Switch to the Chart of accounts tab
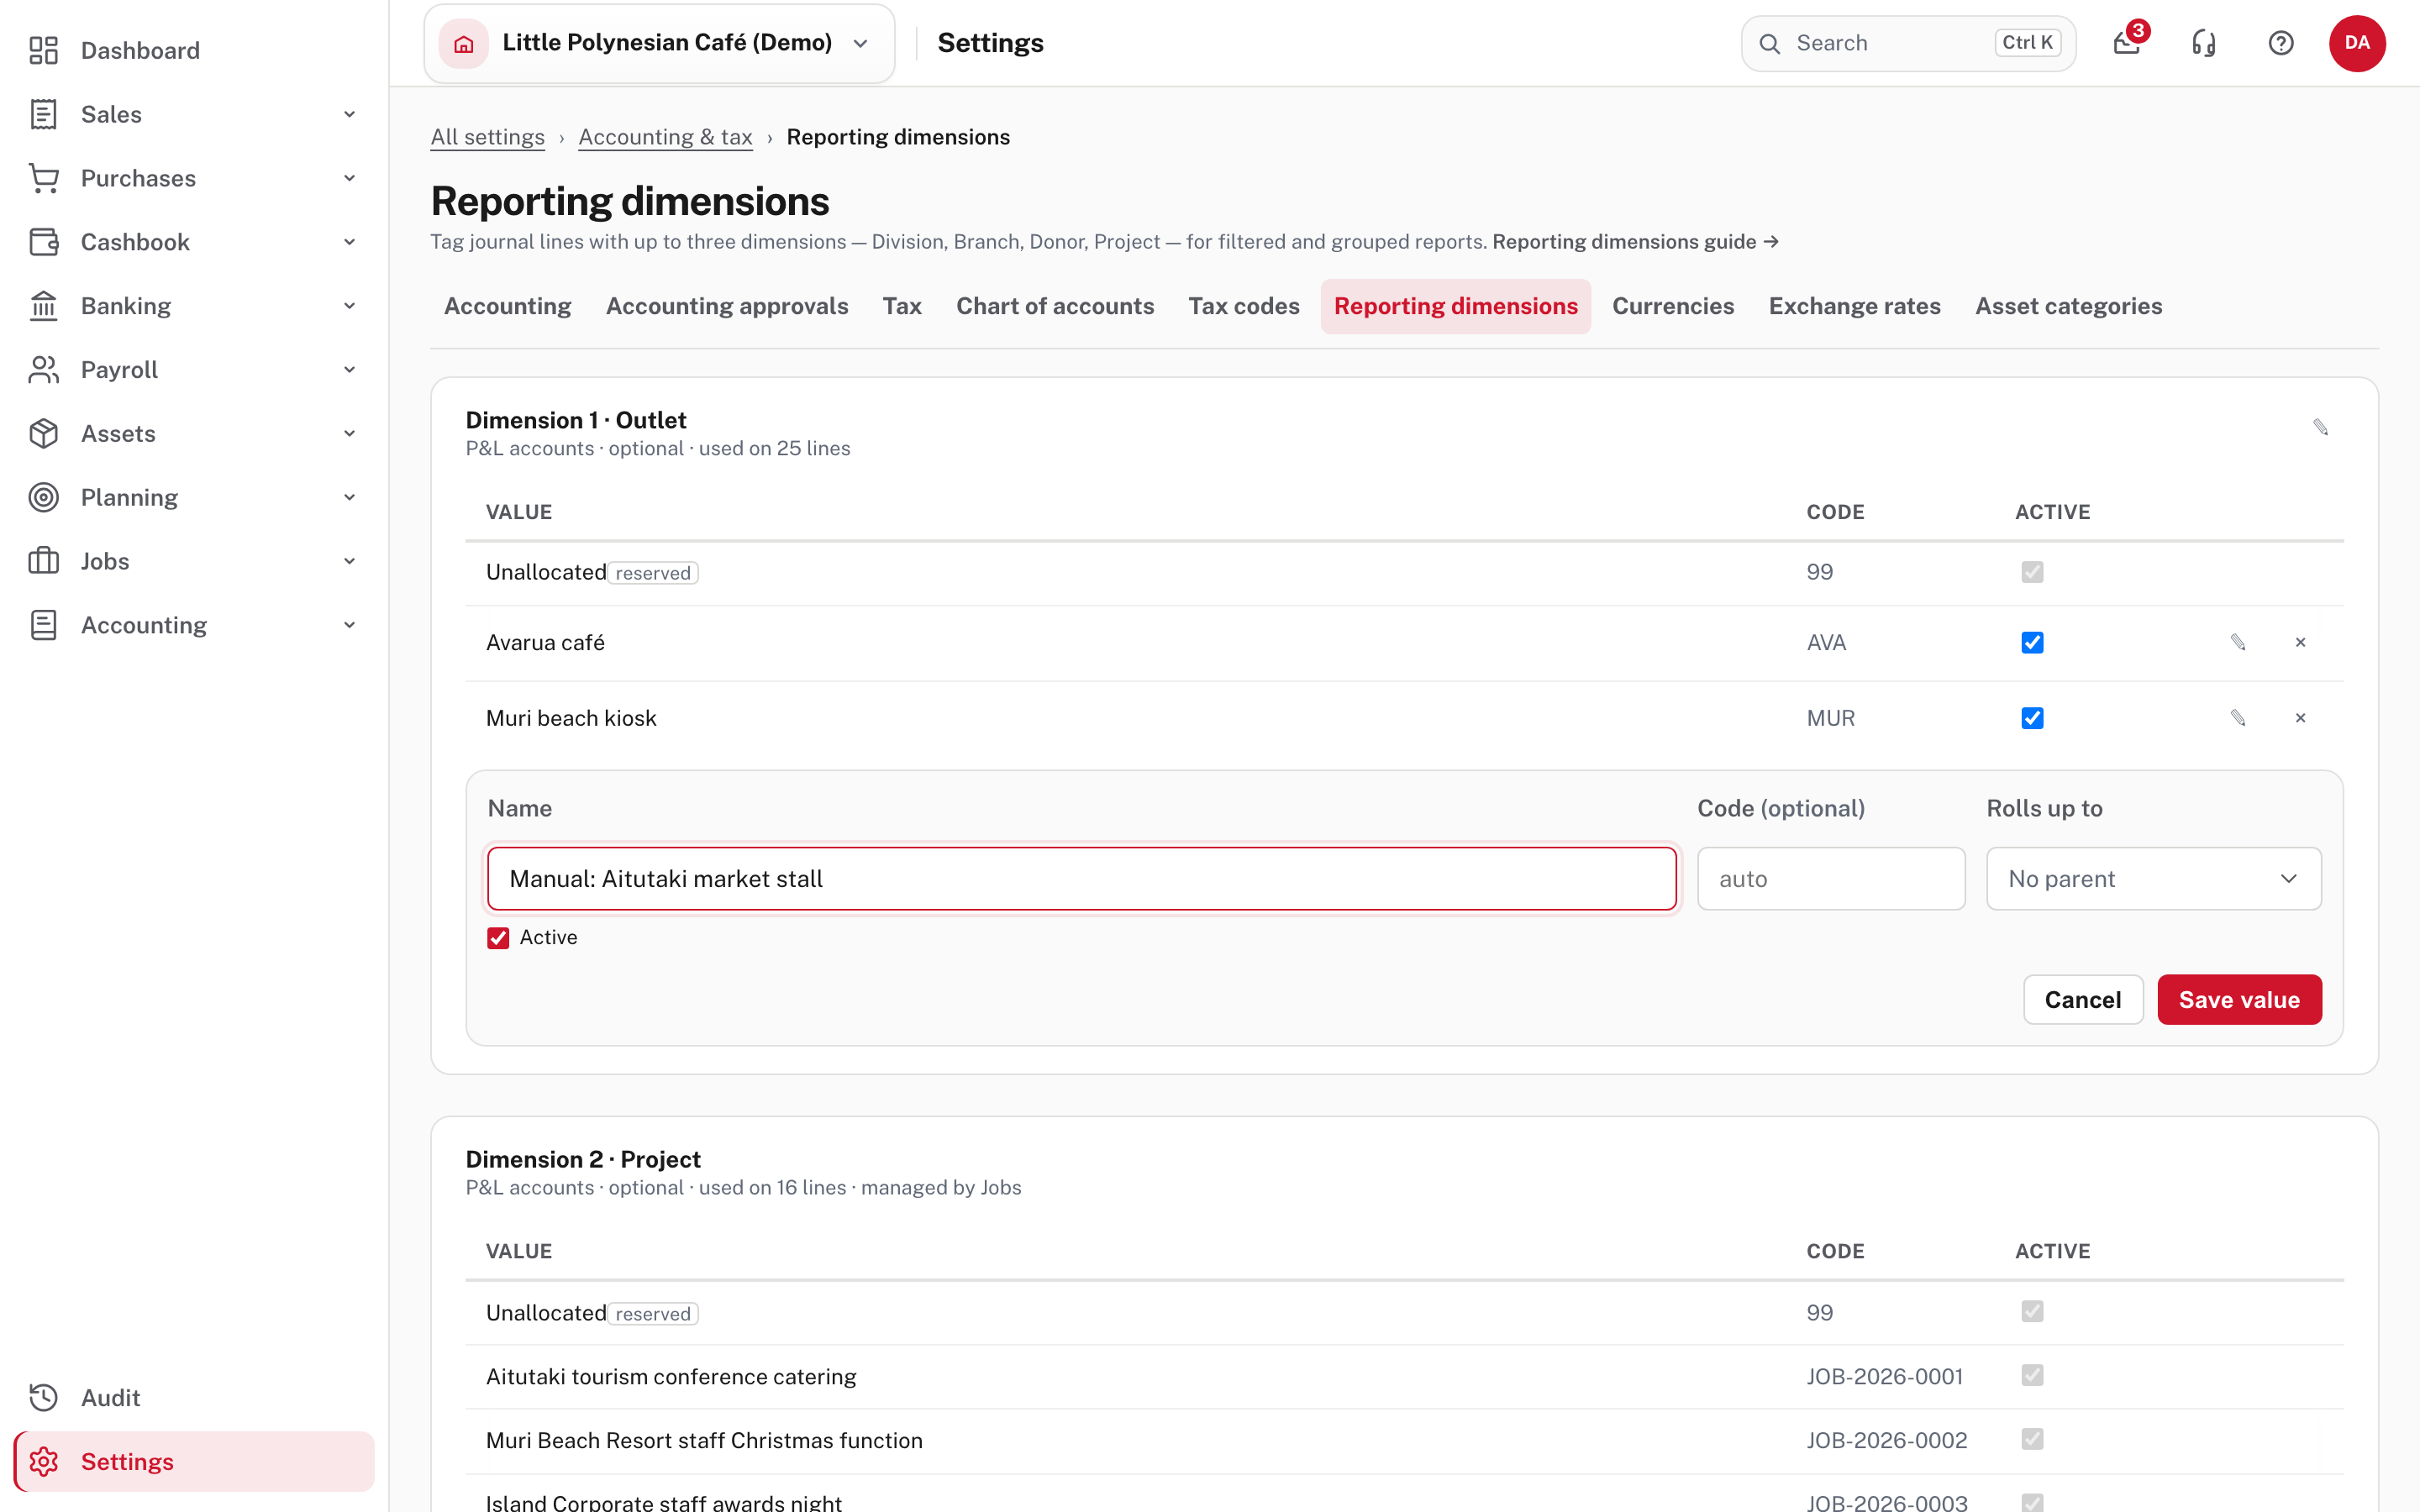 (x=1055, y=306)
